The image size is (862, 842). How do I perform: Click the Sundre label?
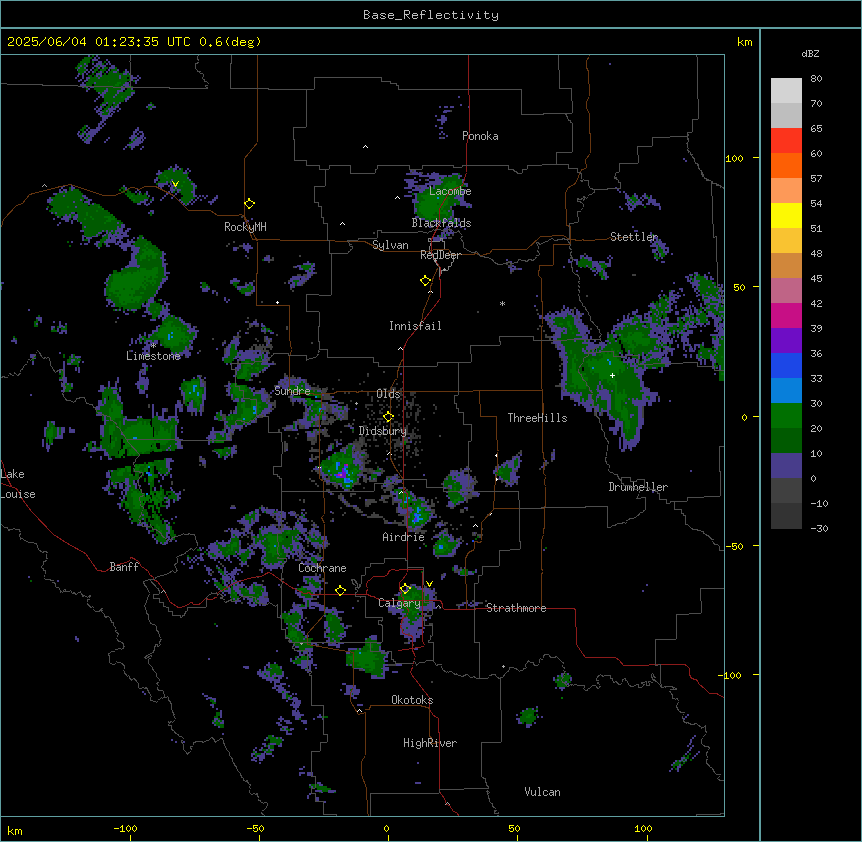(x=292, y=391)
